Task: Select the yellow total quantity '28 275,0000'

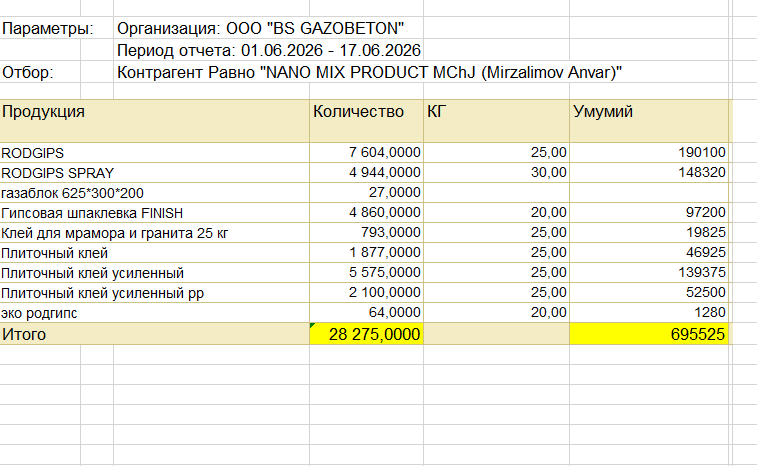Action: point(366,334)
